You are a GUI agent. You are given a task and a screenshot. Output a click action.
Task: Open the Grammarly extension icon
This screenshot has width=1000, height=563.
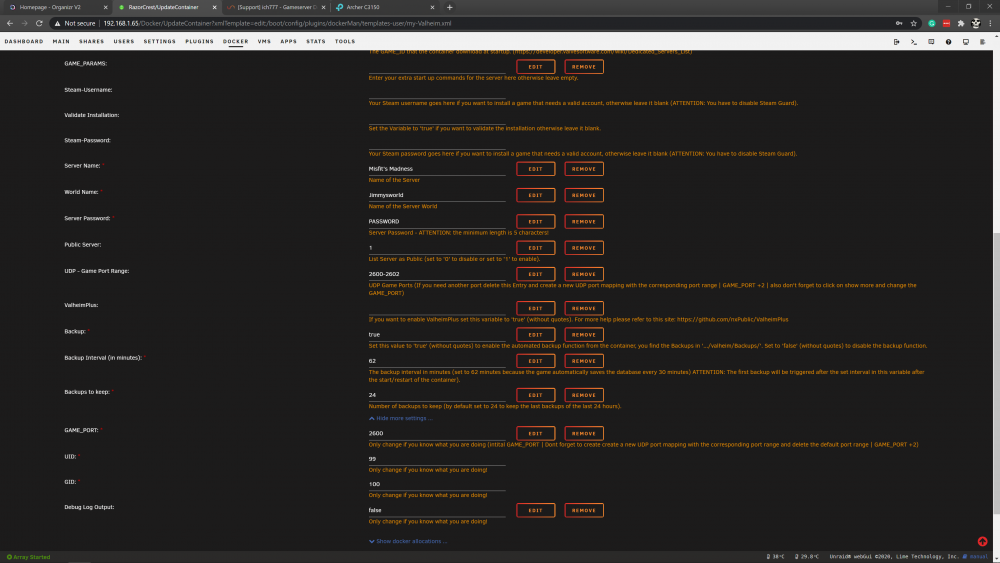point(932,24)
